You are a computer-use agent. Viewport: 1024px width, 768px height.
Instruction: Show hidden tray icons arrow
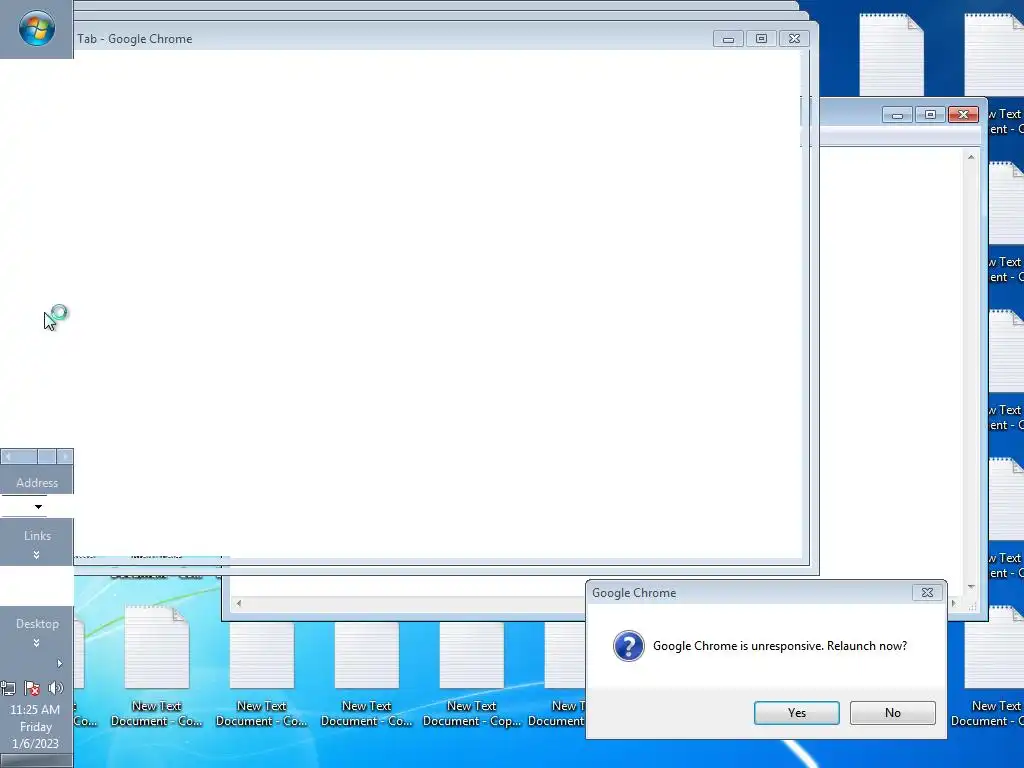pos(59,664)
